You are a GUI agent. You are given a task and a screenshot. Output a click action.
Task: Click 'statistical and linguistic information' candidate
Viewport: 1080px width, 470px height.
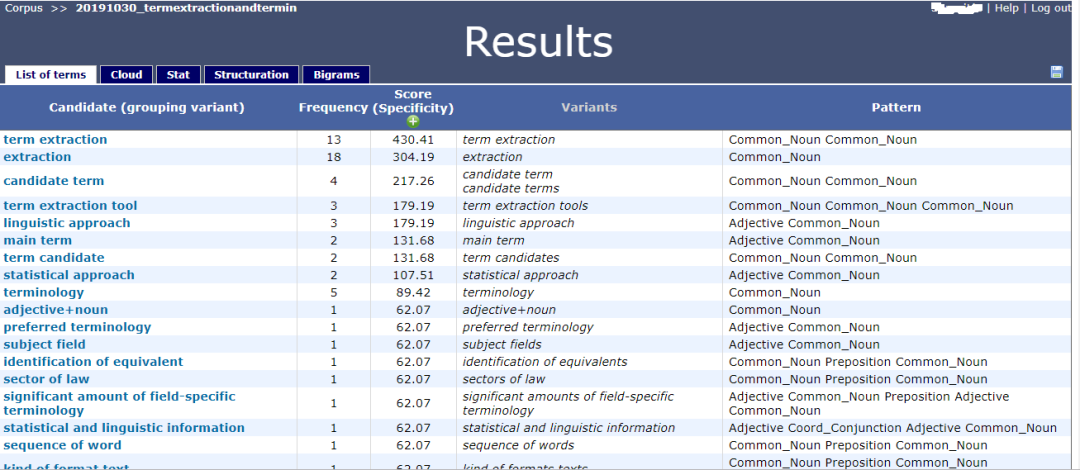coord(124,427)
